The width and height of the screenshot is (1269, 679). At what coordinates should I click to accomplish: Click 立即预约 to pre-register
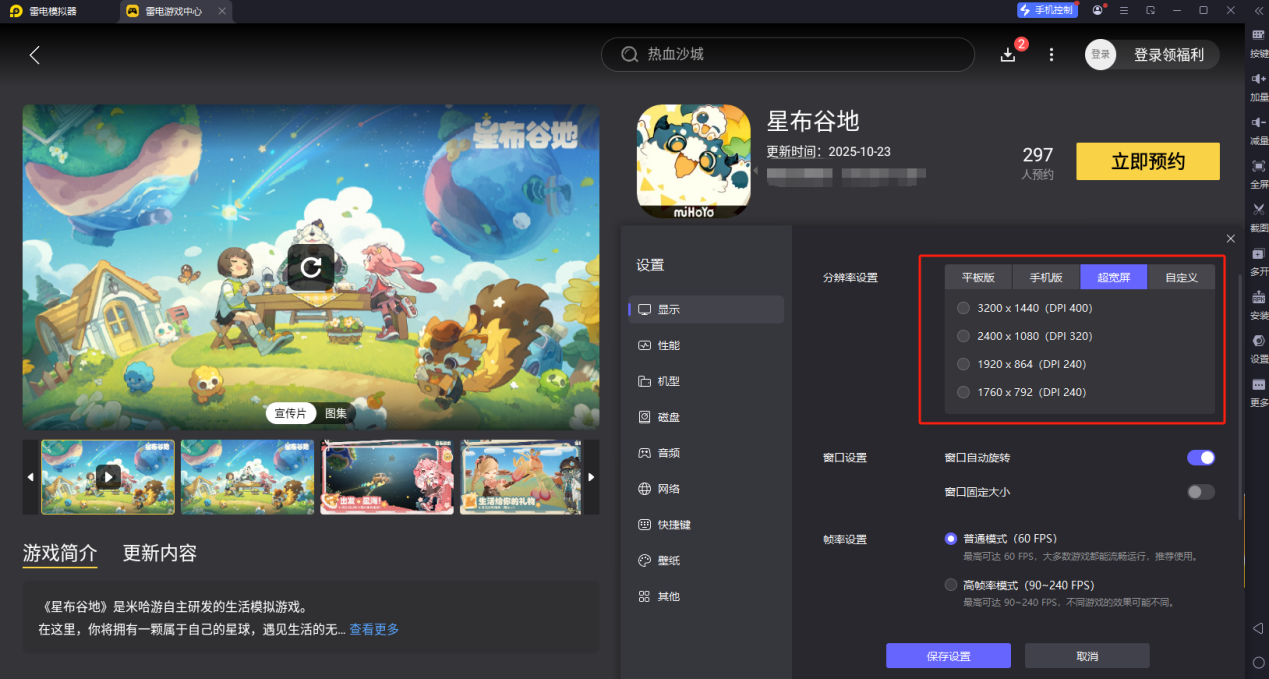point(1146,161)
